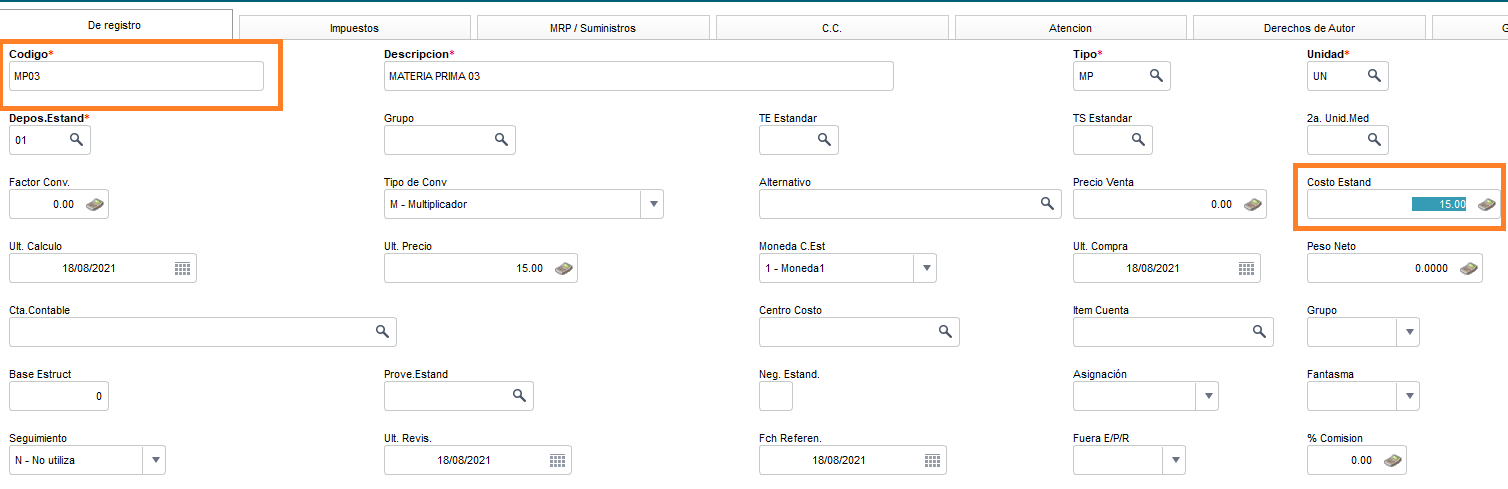Expand the Asignación dropdown
This screenshot has height=489, width=1508.
(x=1208, y=396)
